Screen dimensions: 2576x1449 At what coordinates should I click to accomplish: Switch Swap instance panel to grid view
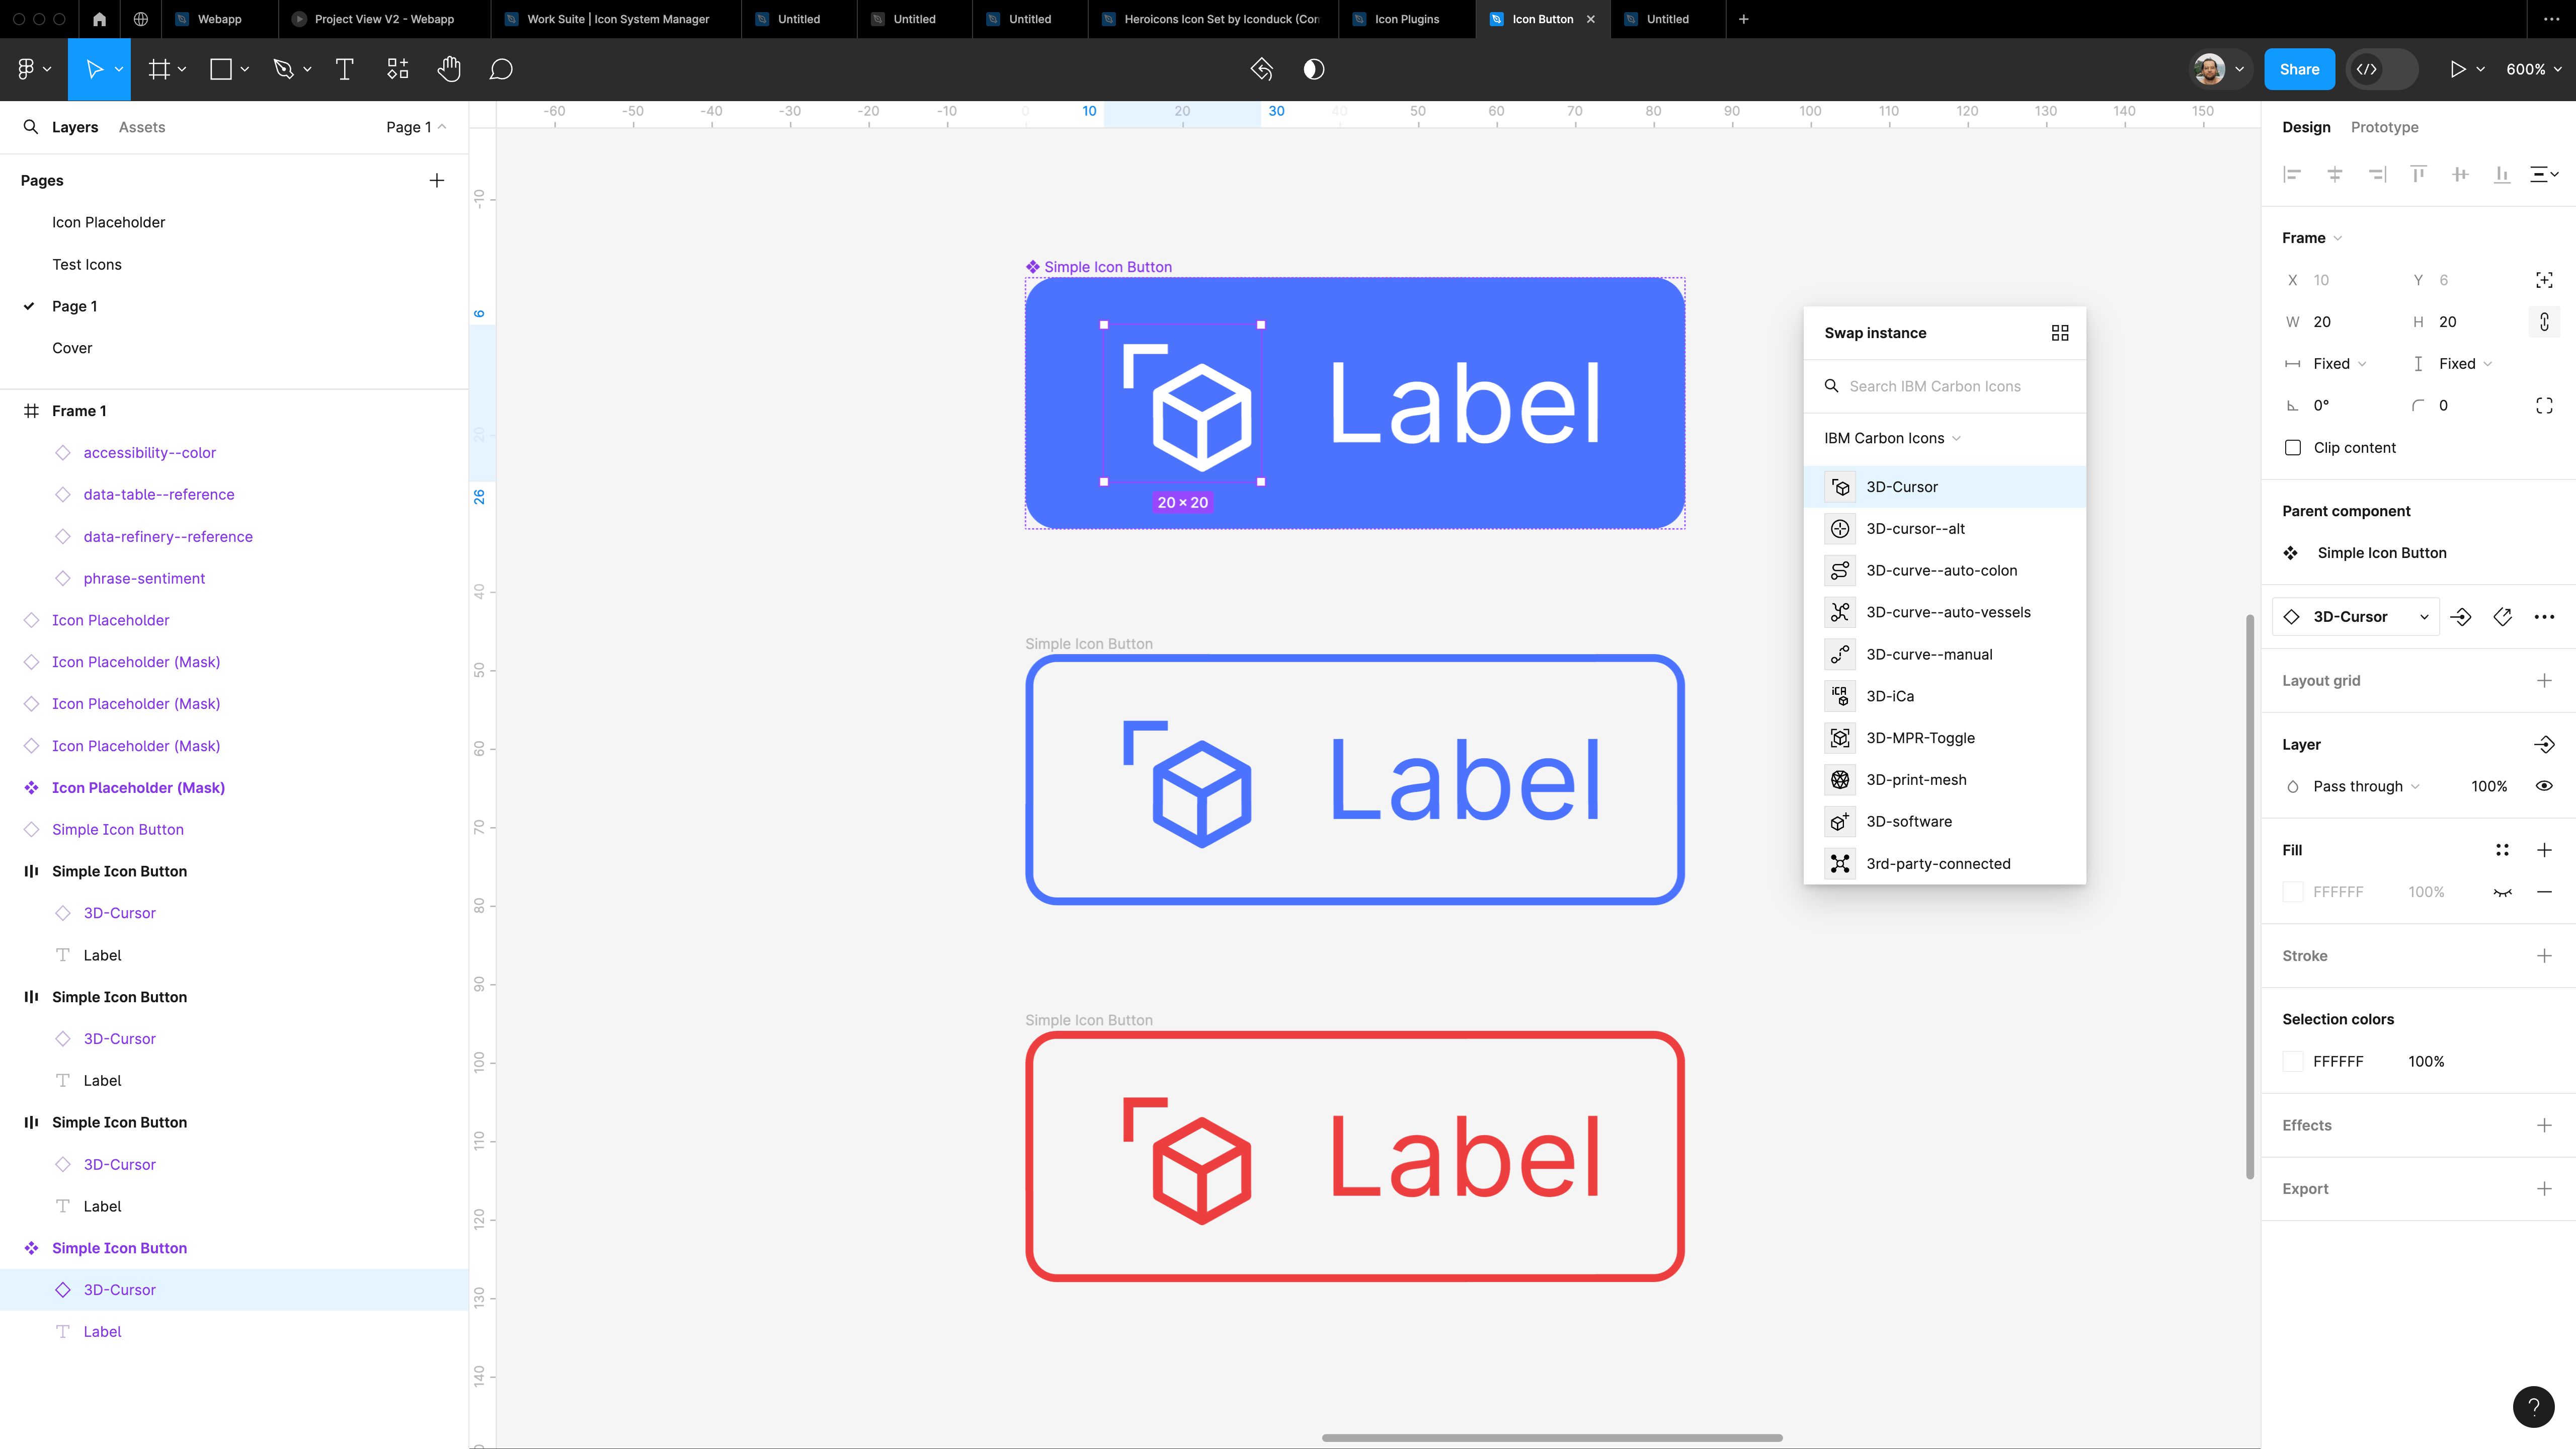coord(2059,332)
